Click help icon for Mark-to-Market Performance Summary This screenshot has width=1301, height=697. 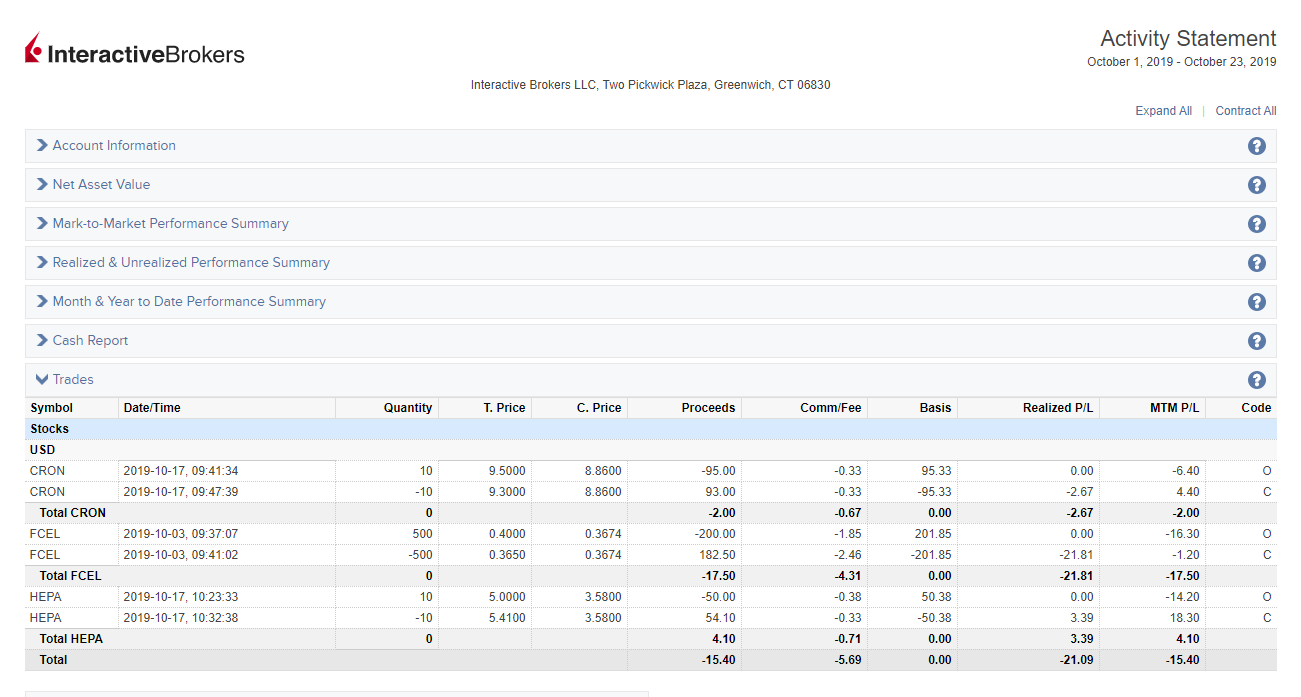(1256, 224)
